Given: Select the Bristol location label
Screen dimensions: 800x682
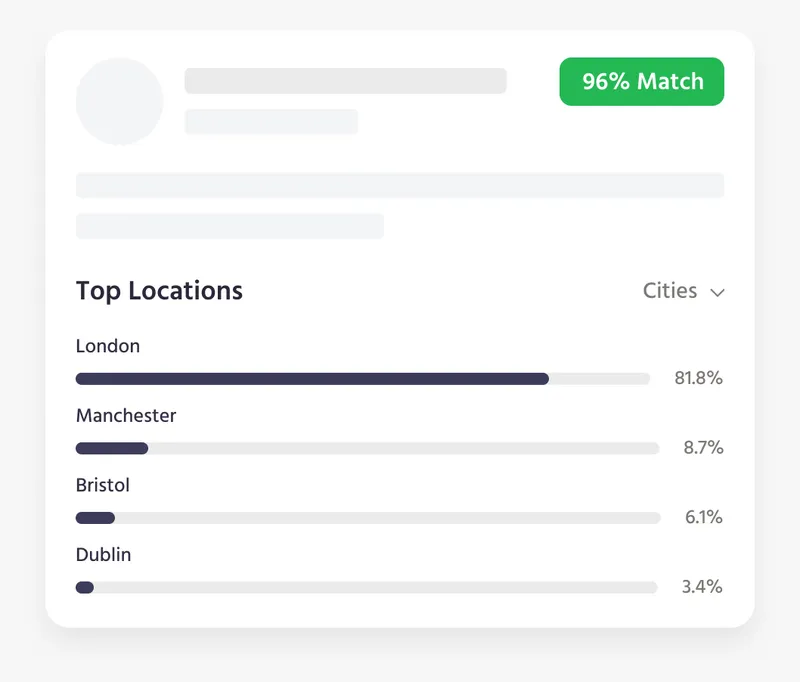Looking at the screenshot, I should 103,485.
